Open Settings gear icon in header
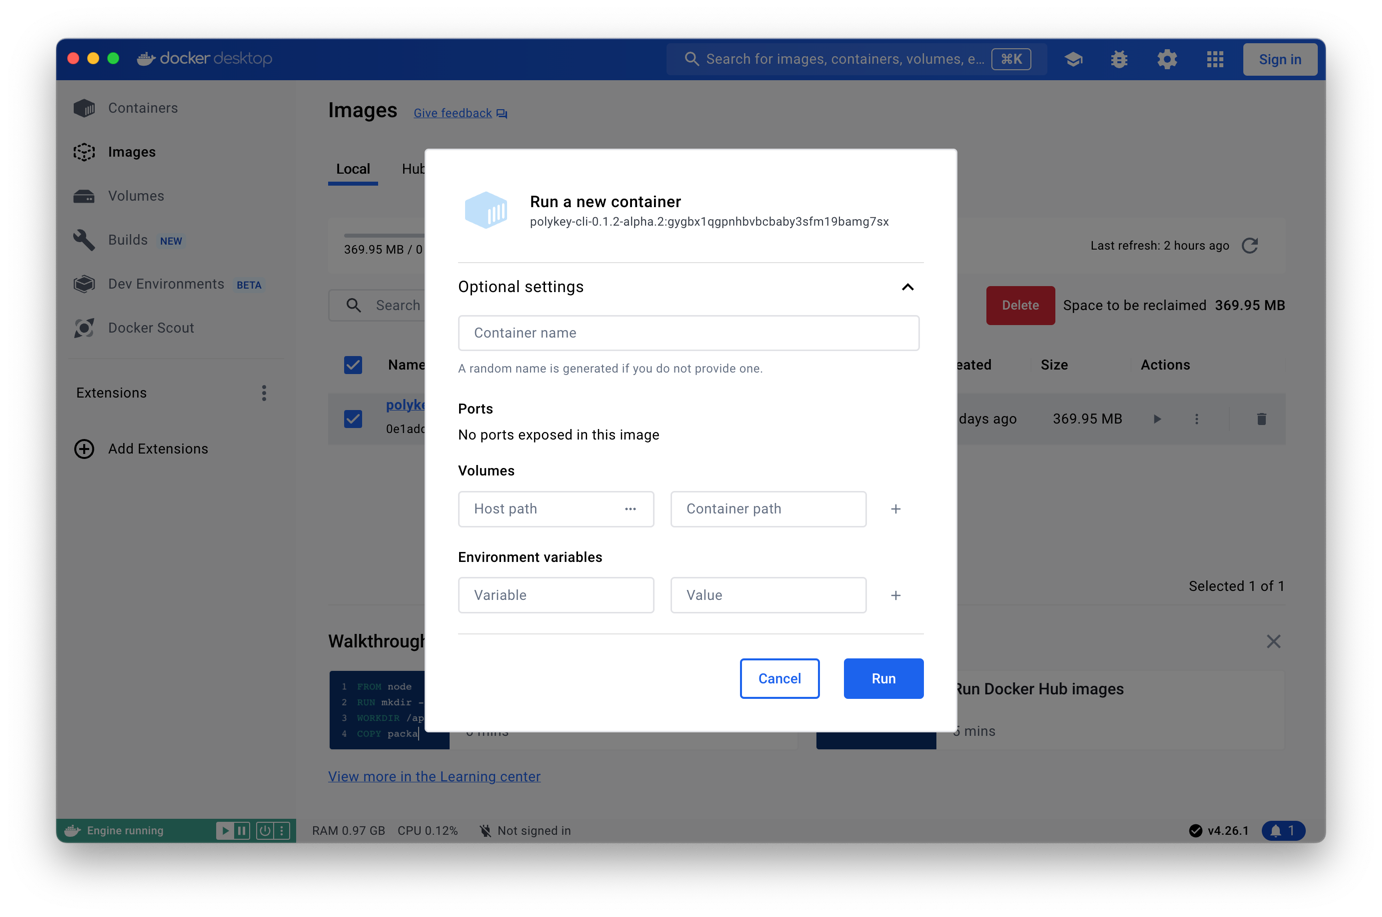Viewport: 1382px width, 917px height. click(x=1167, y=59)
